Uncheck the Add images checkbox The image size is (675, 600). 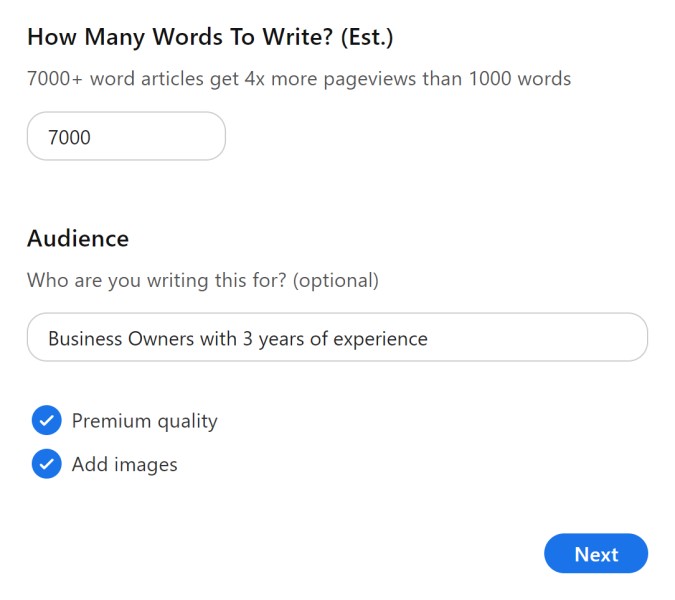coord(46,464)
